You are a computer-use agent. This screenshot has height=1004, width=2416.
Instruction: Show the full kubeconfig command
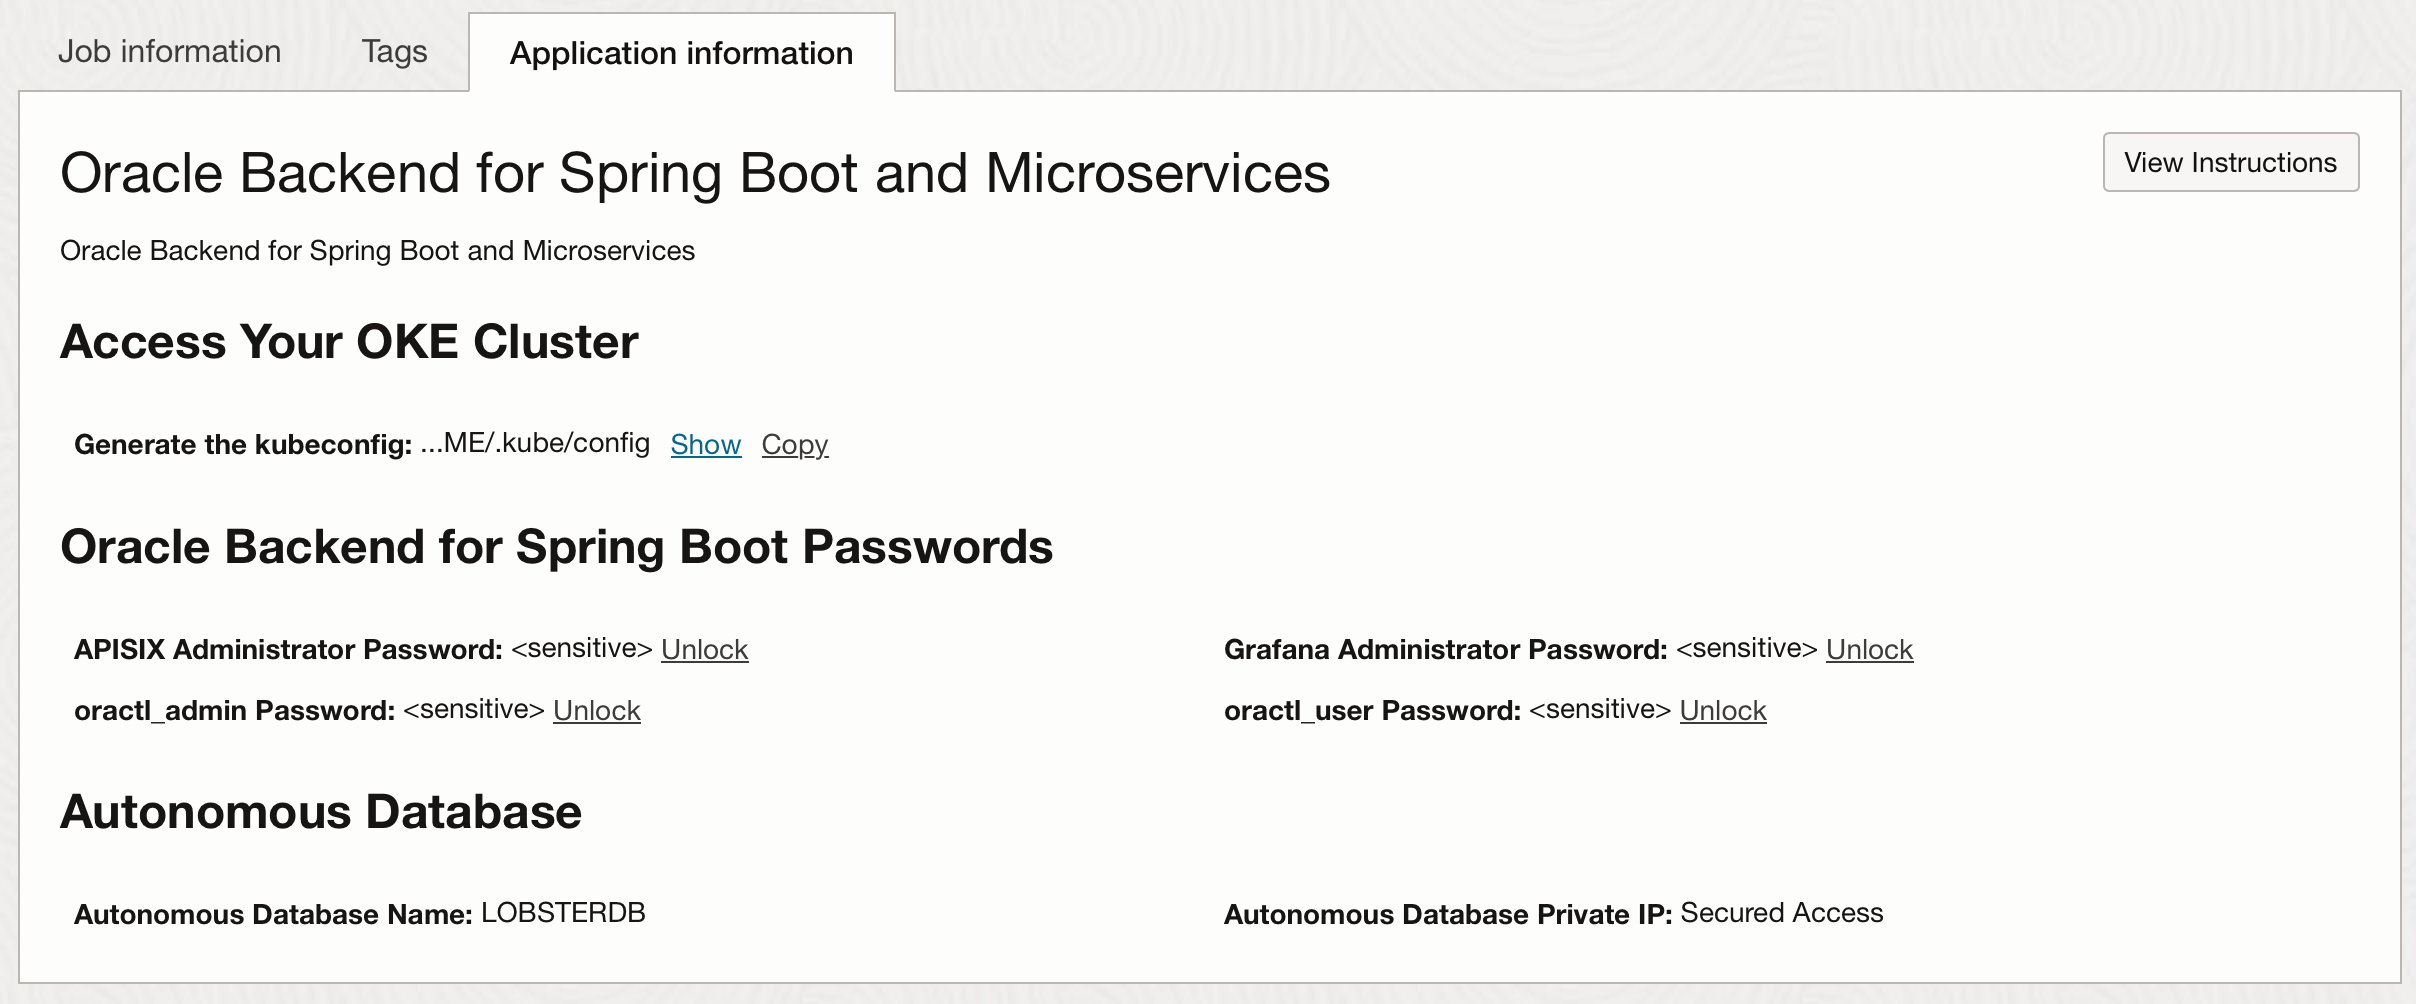coord(705,445)
